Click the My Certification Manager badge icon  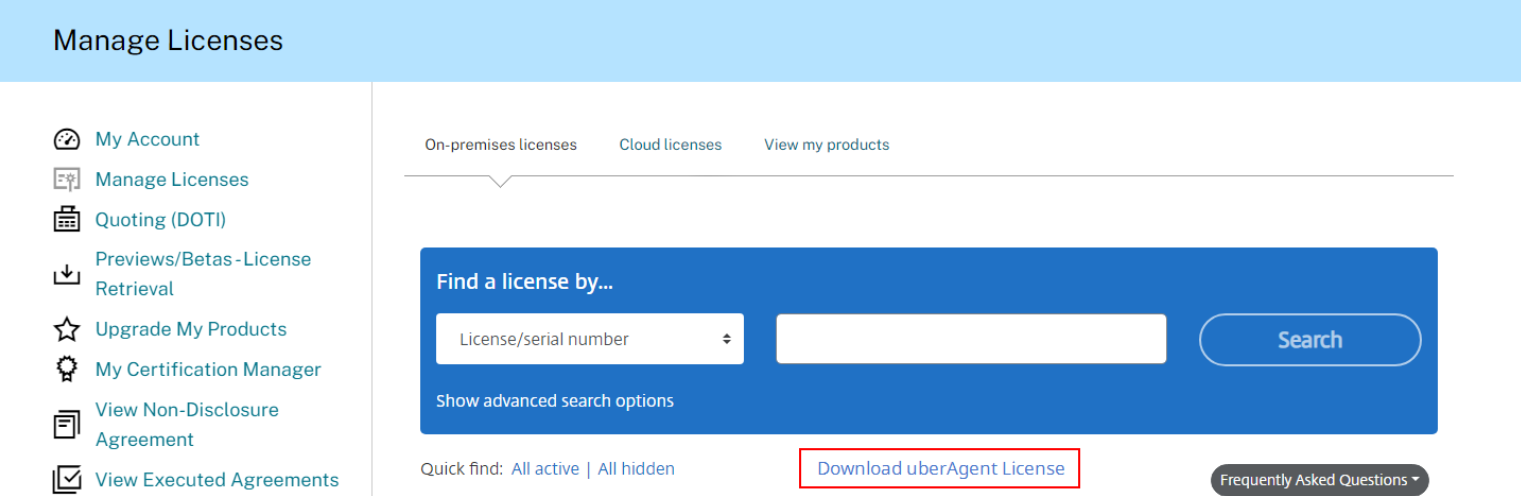click(66, 369)
